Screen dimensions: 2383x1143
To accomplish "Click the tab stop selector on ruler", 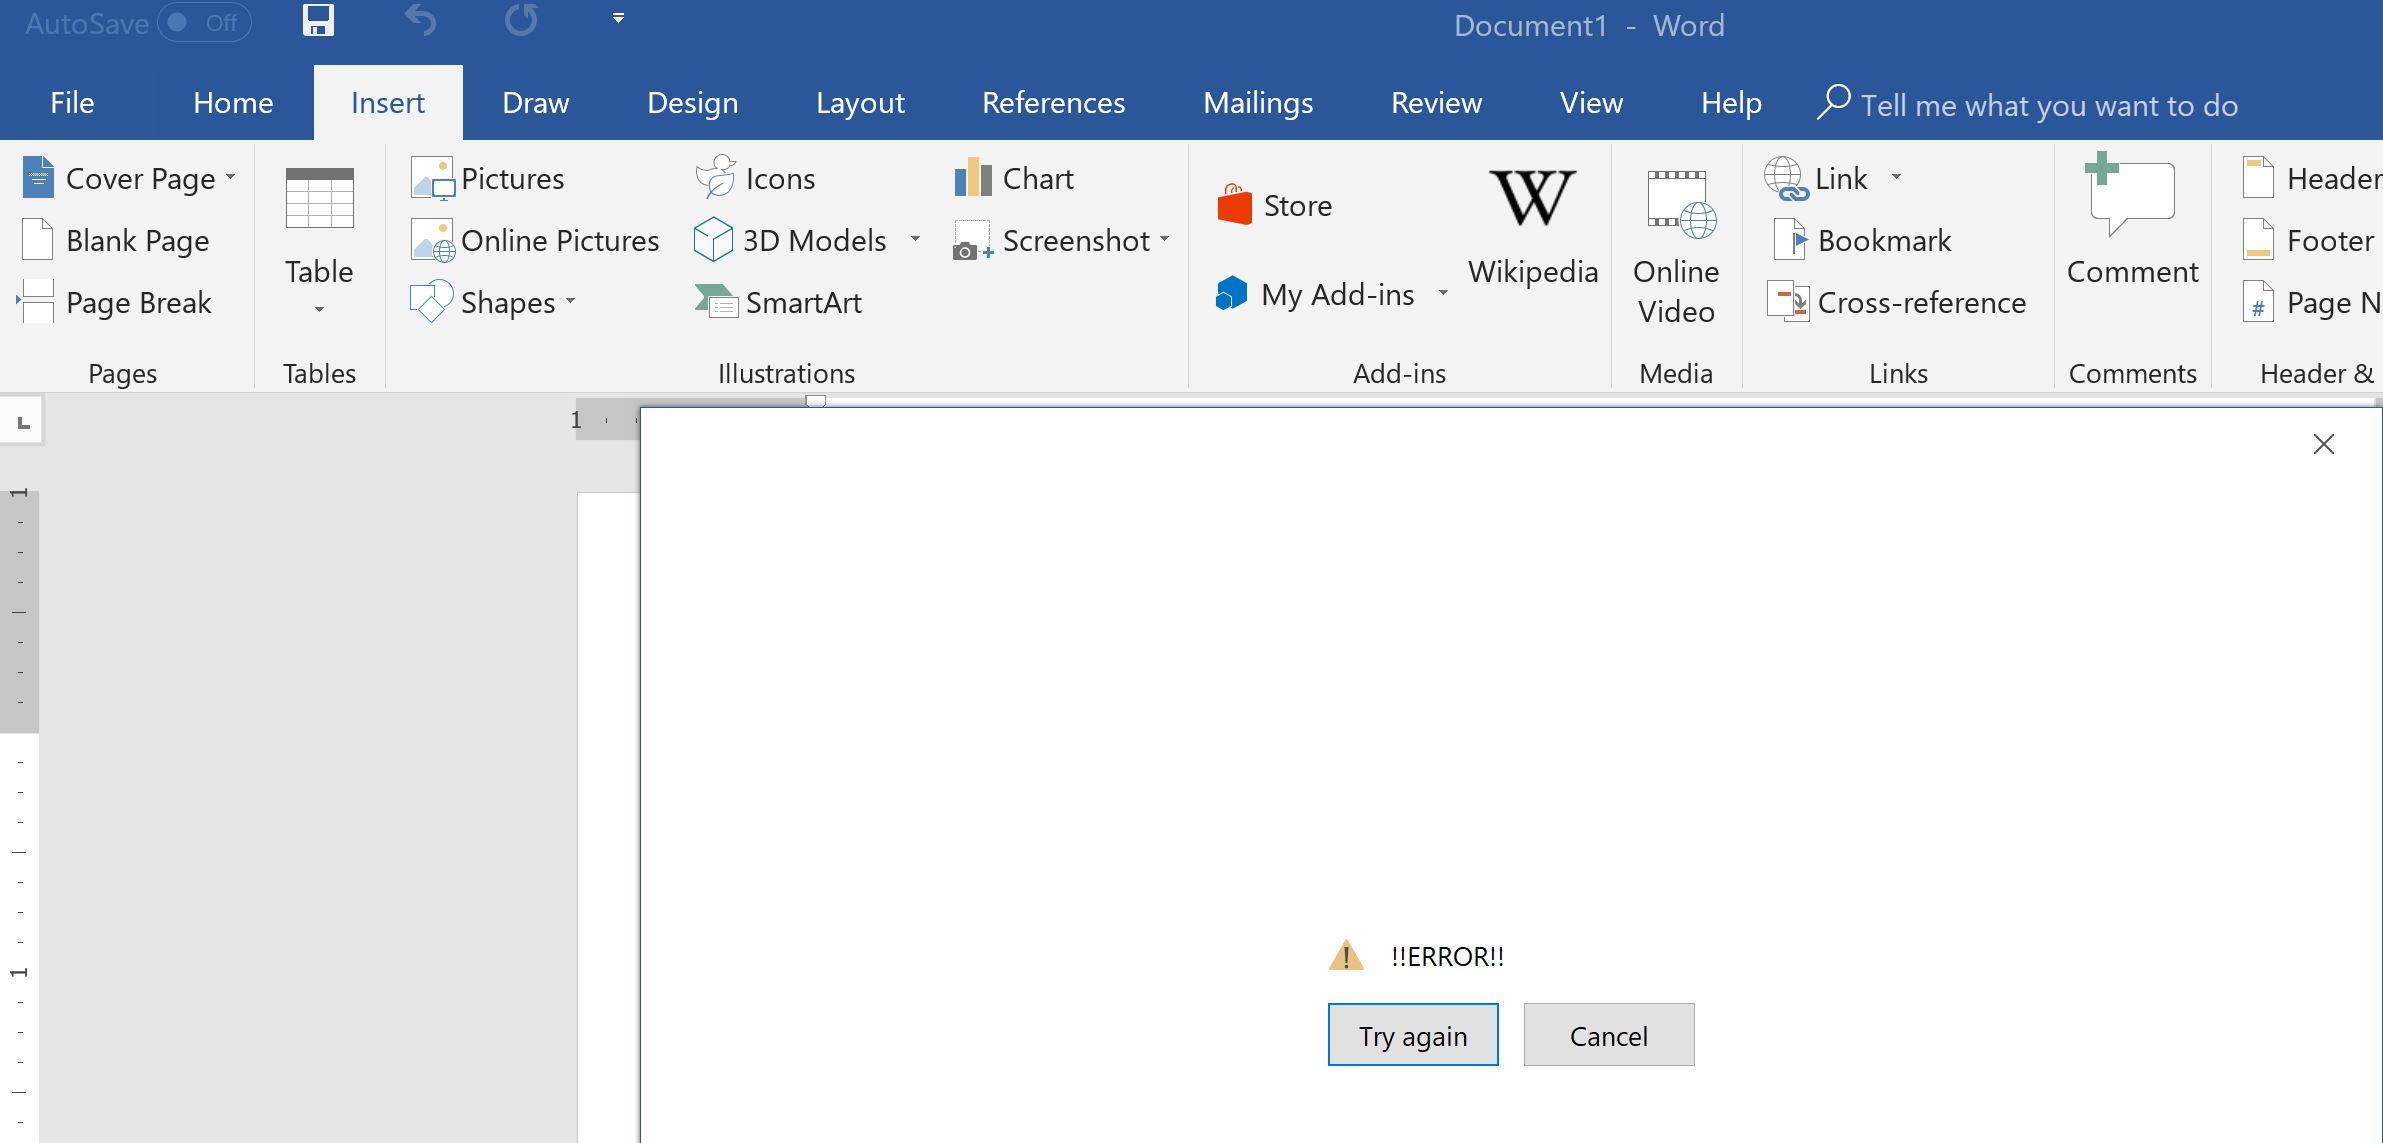I will [23, 422].
